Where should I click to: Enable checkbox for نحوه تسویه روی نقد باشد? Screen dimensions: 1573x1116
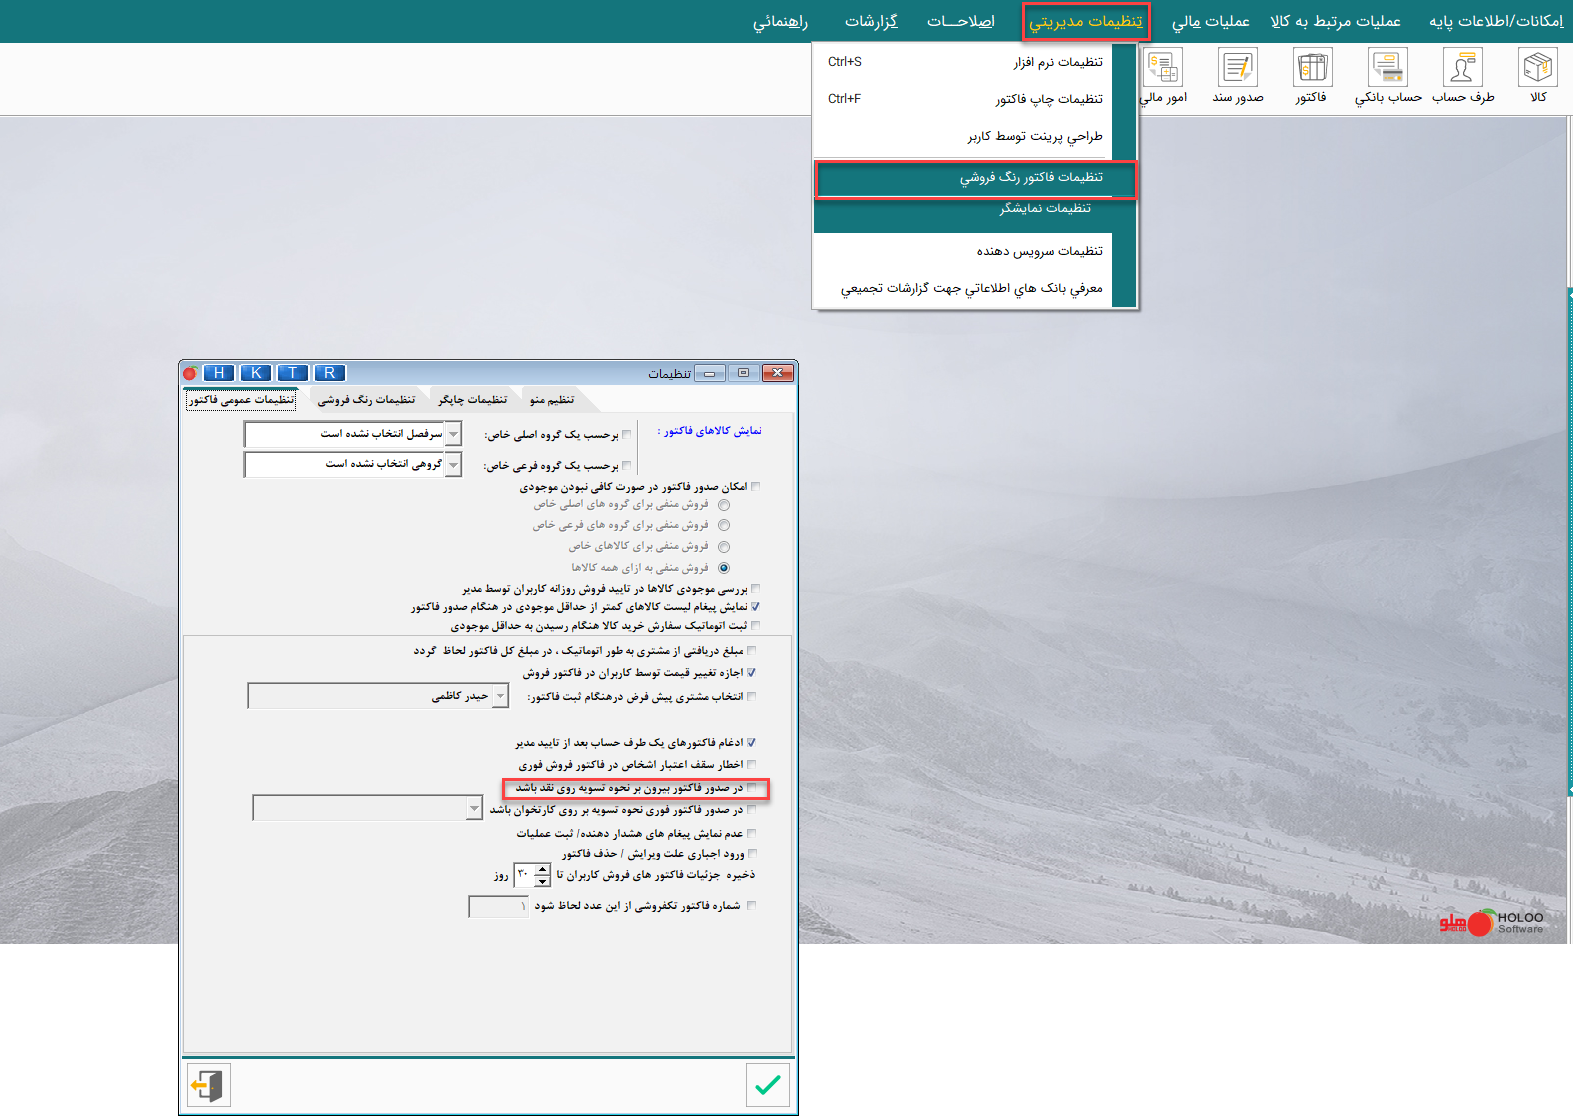pyautogui.click(x=752, y=788)
